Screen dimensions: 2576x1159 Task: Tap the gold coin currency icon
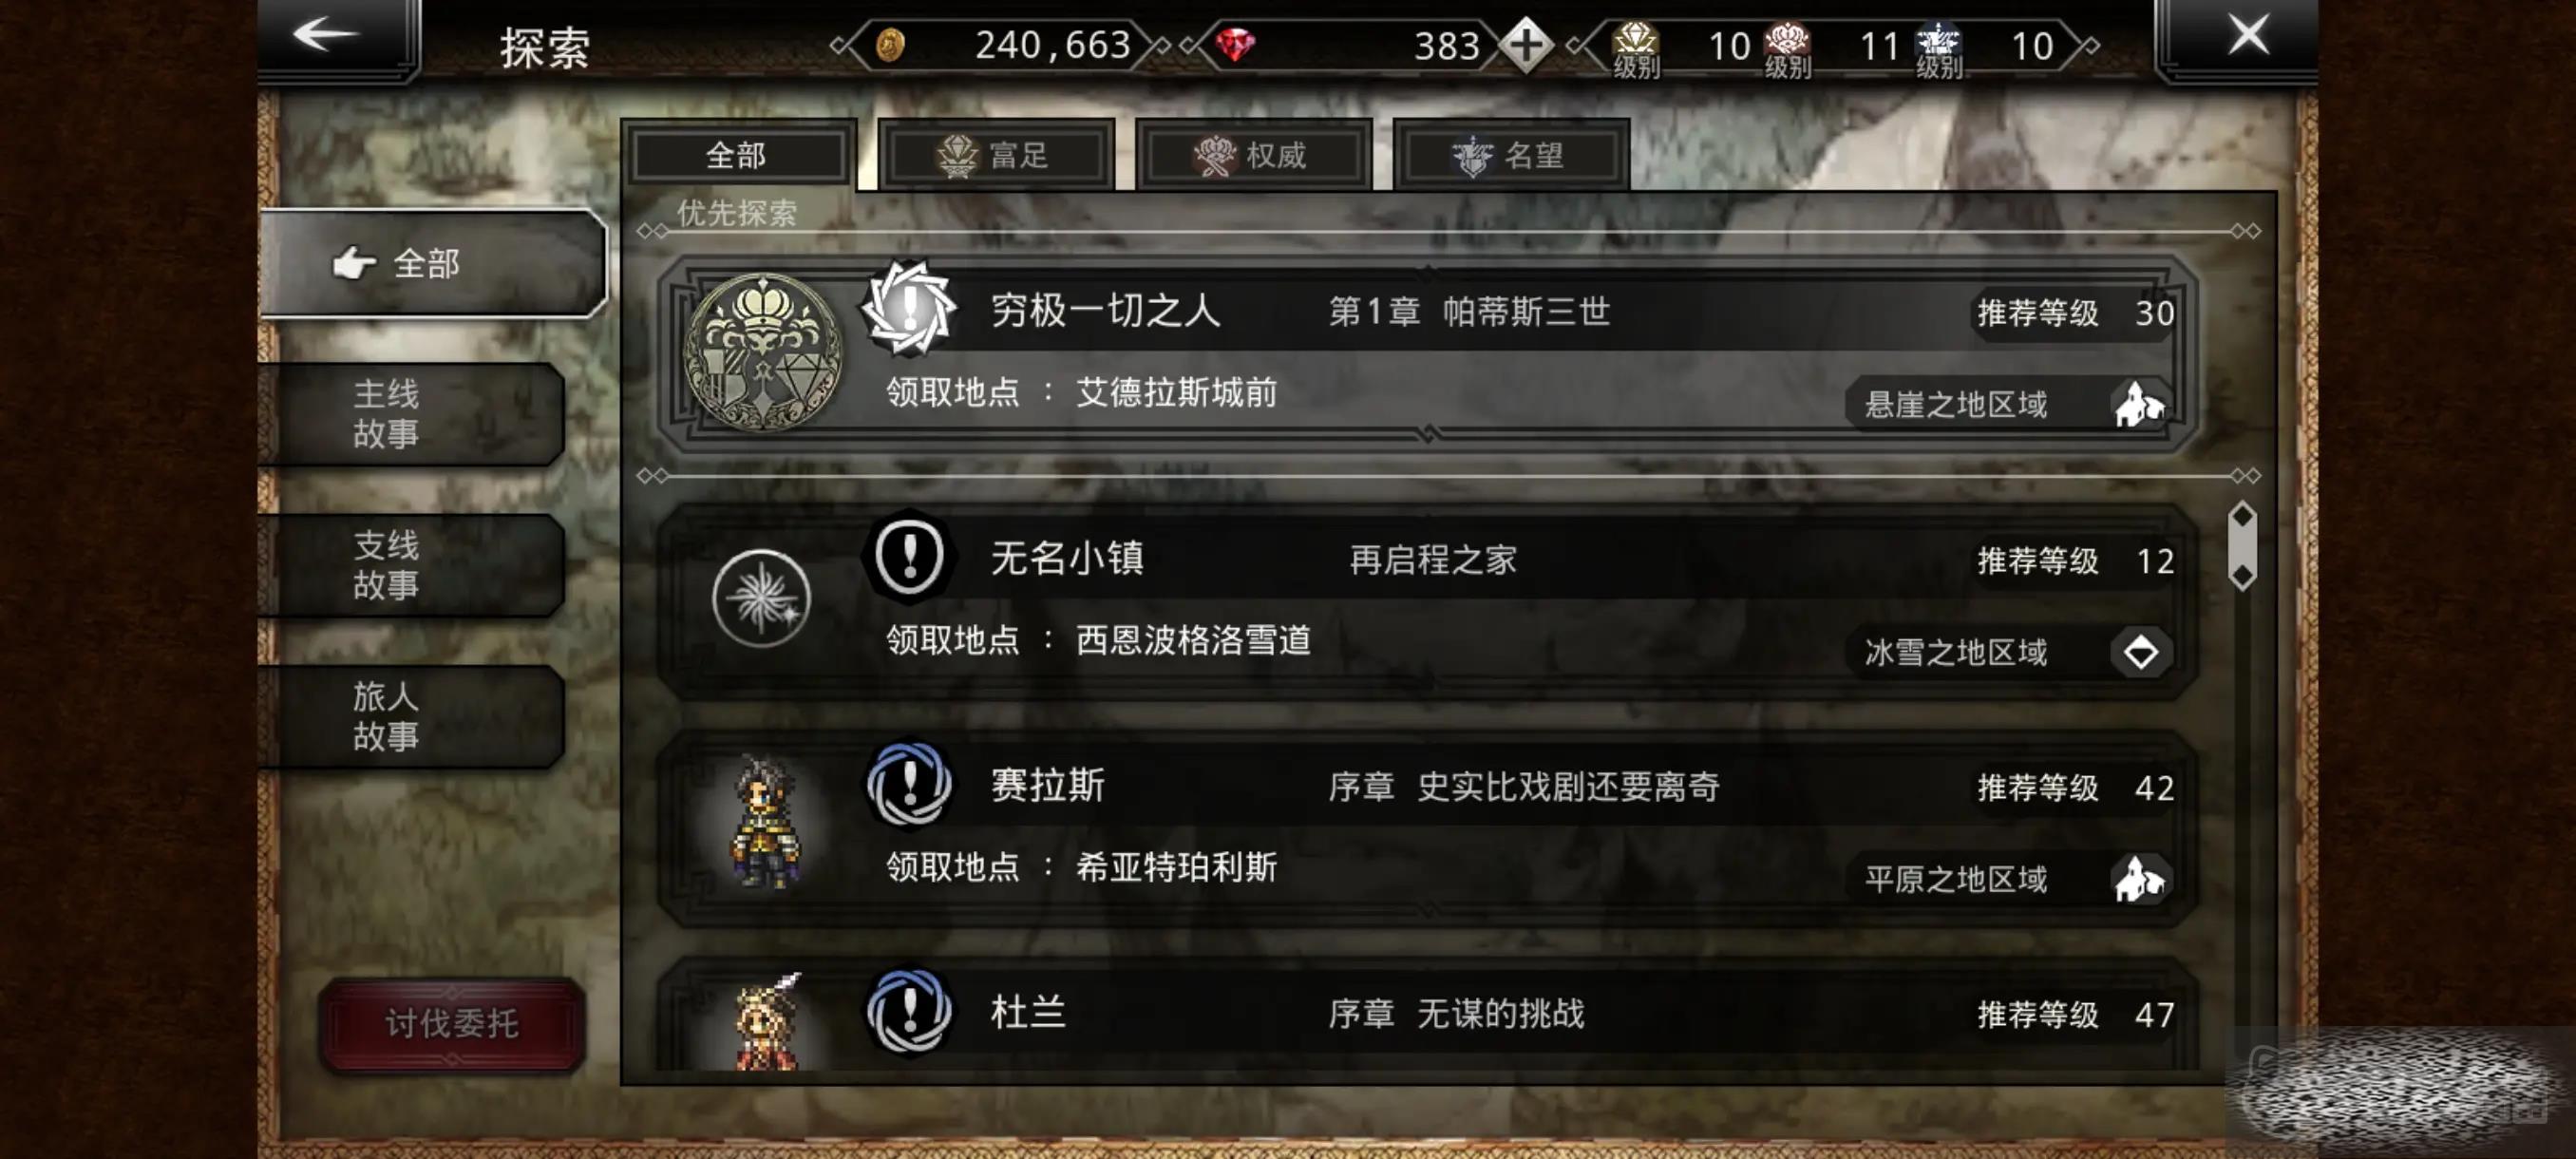(x=889, y=45)
